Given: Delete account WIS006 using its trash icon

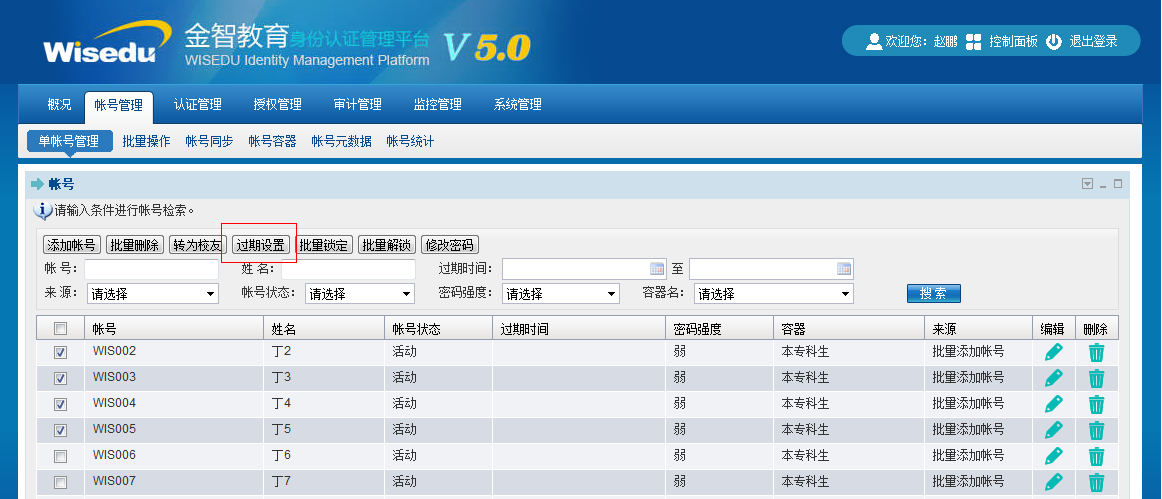Looking at the screenshot, I should [1096, 456].
